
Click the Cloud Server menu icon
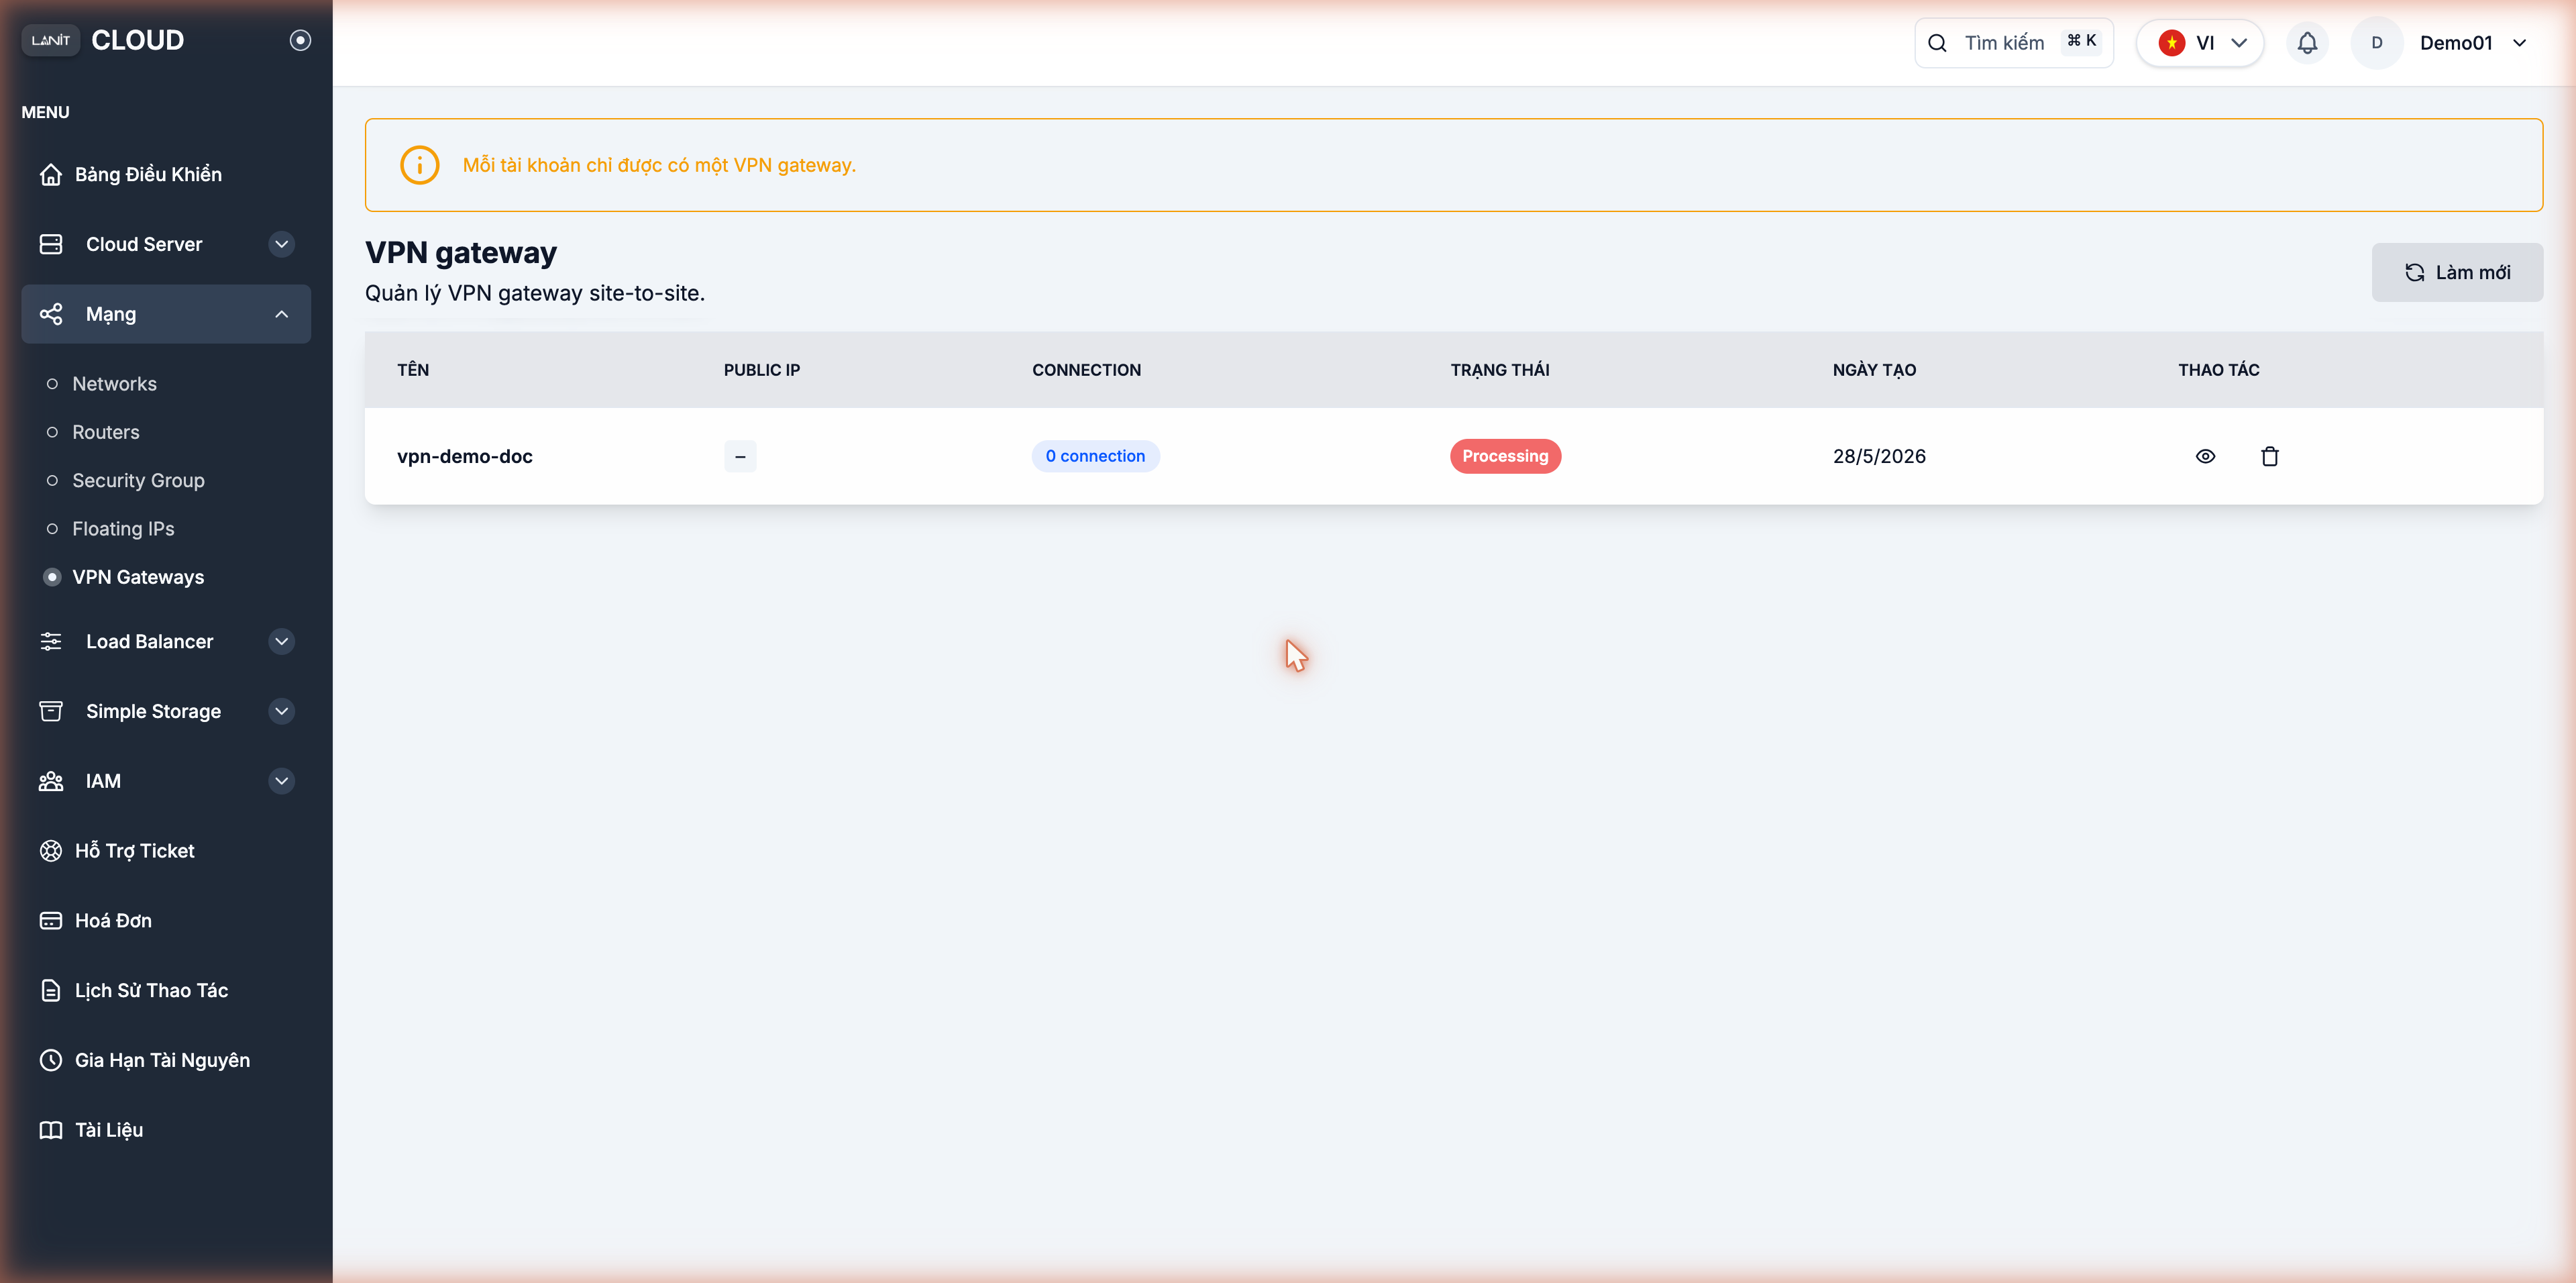[51, 244]
